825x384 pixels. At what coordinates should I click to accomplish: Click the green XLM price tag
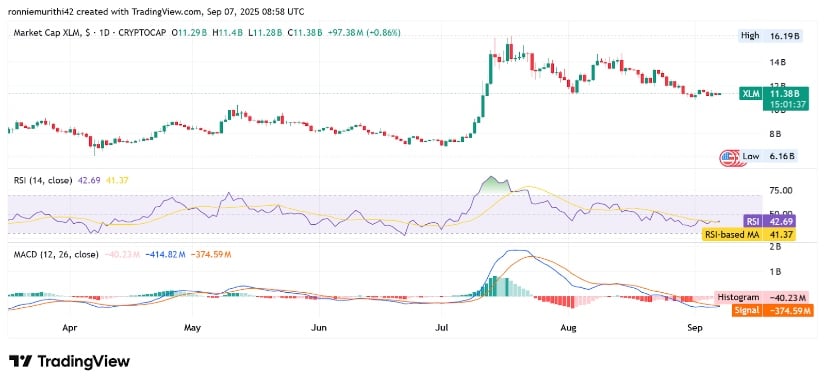(750, 94)
